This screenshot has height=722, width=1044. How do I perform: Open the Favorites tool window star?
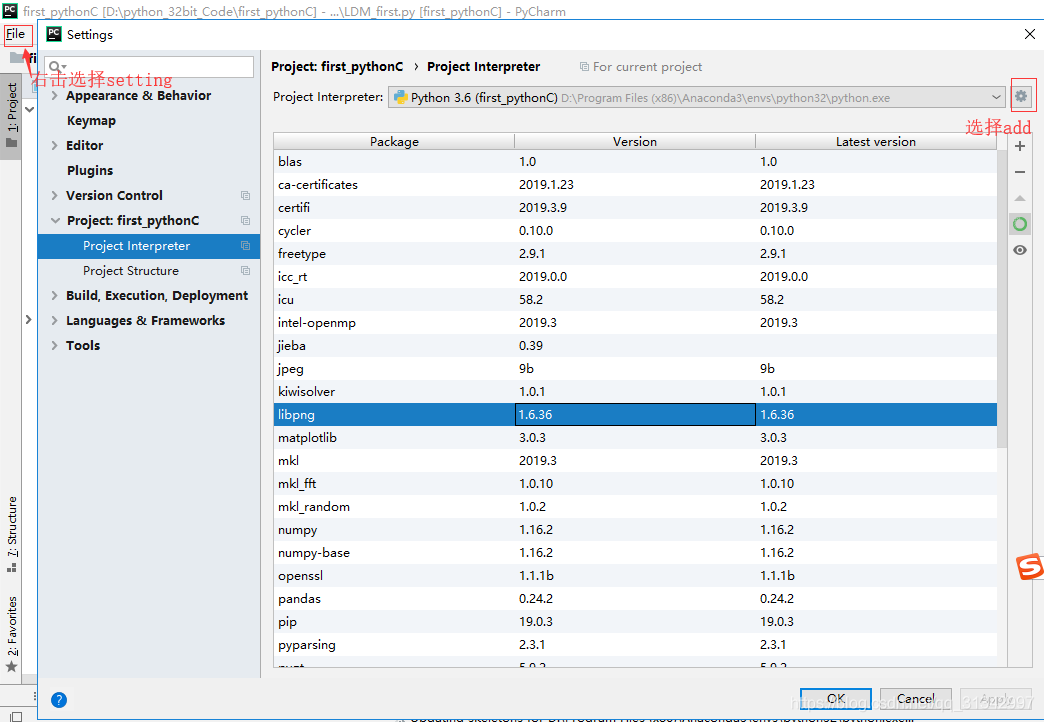[x=11, y=667]
